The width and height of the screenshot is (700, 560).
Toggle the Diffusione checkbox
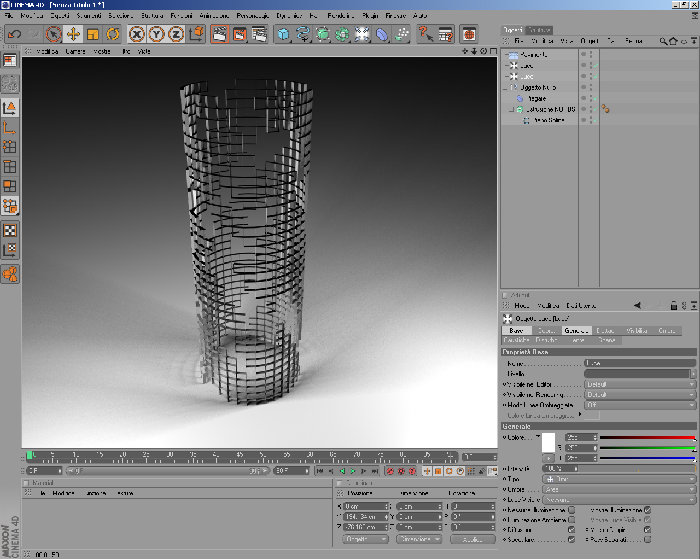(571, 530)
